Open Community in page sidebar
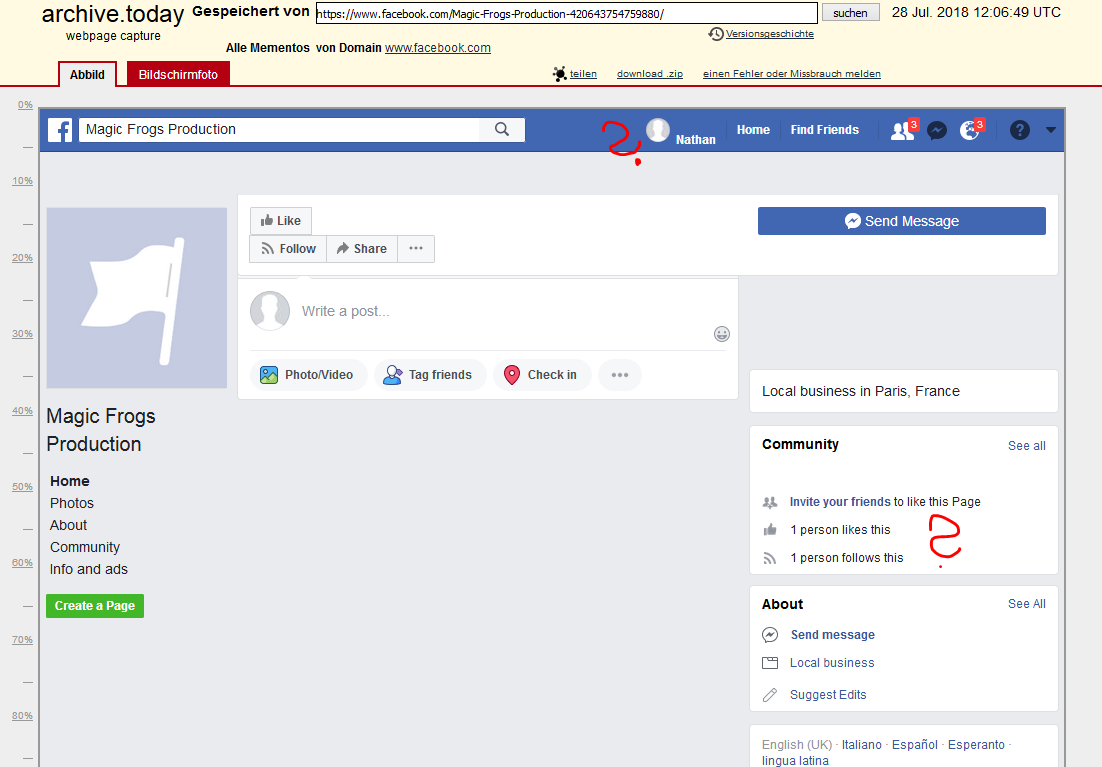1102x767 pixels. pyautogui.click(x=85, y=548)
